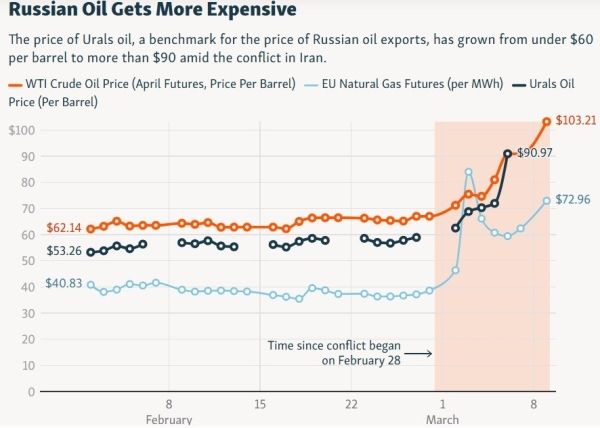Viewport: 600px width, 428px height.
Task: Click the $72.96 natural gas end label
Action: click(573, 199)
